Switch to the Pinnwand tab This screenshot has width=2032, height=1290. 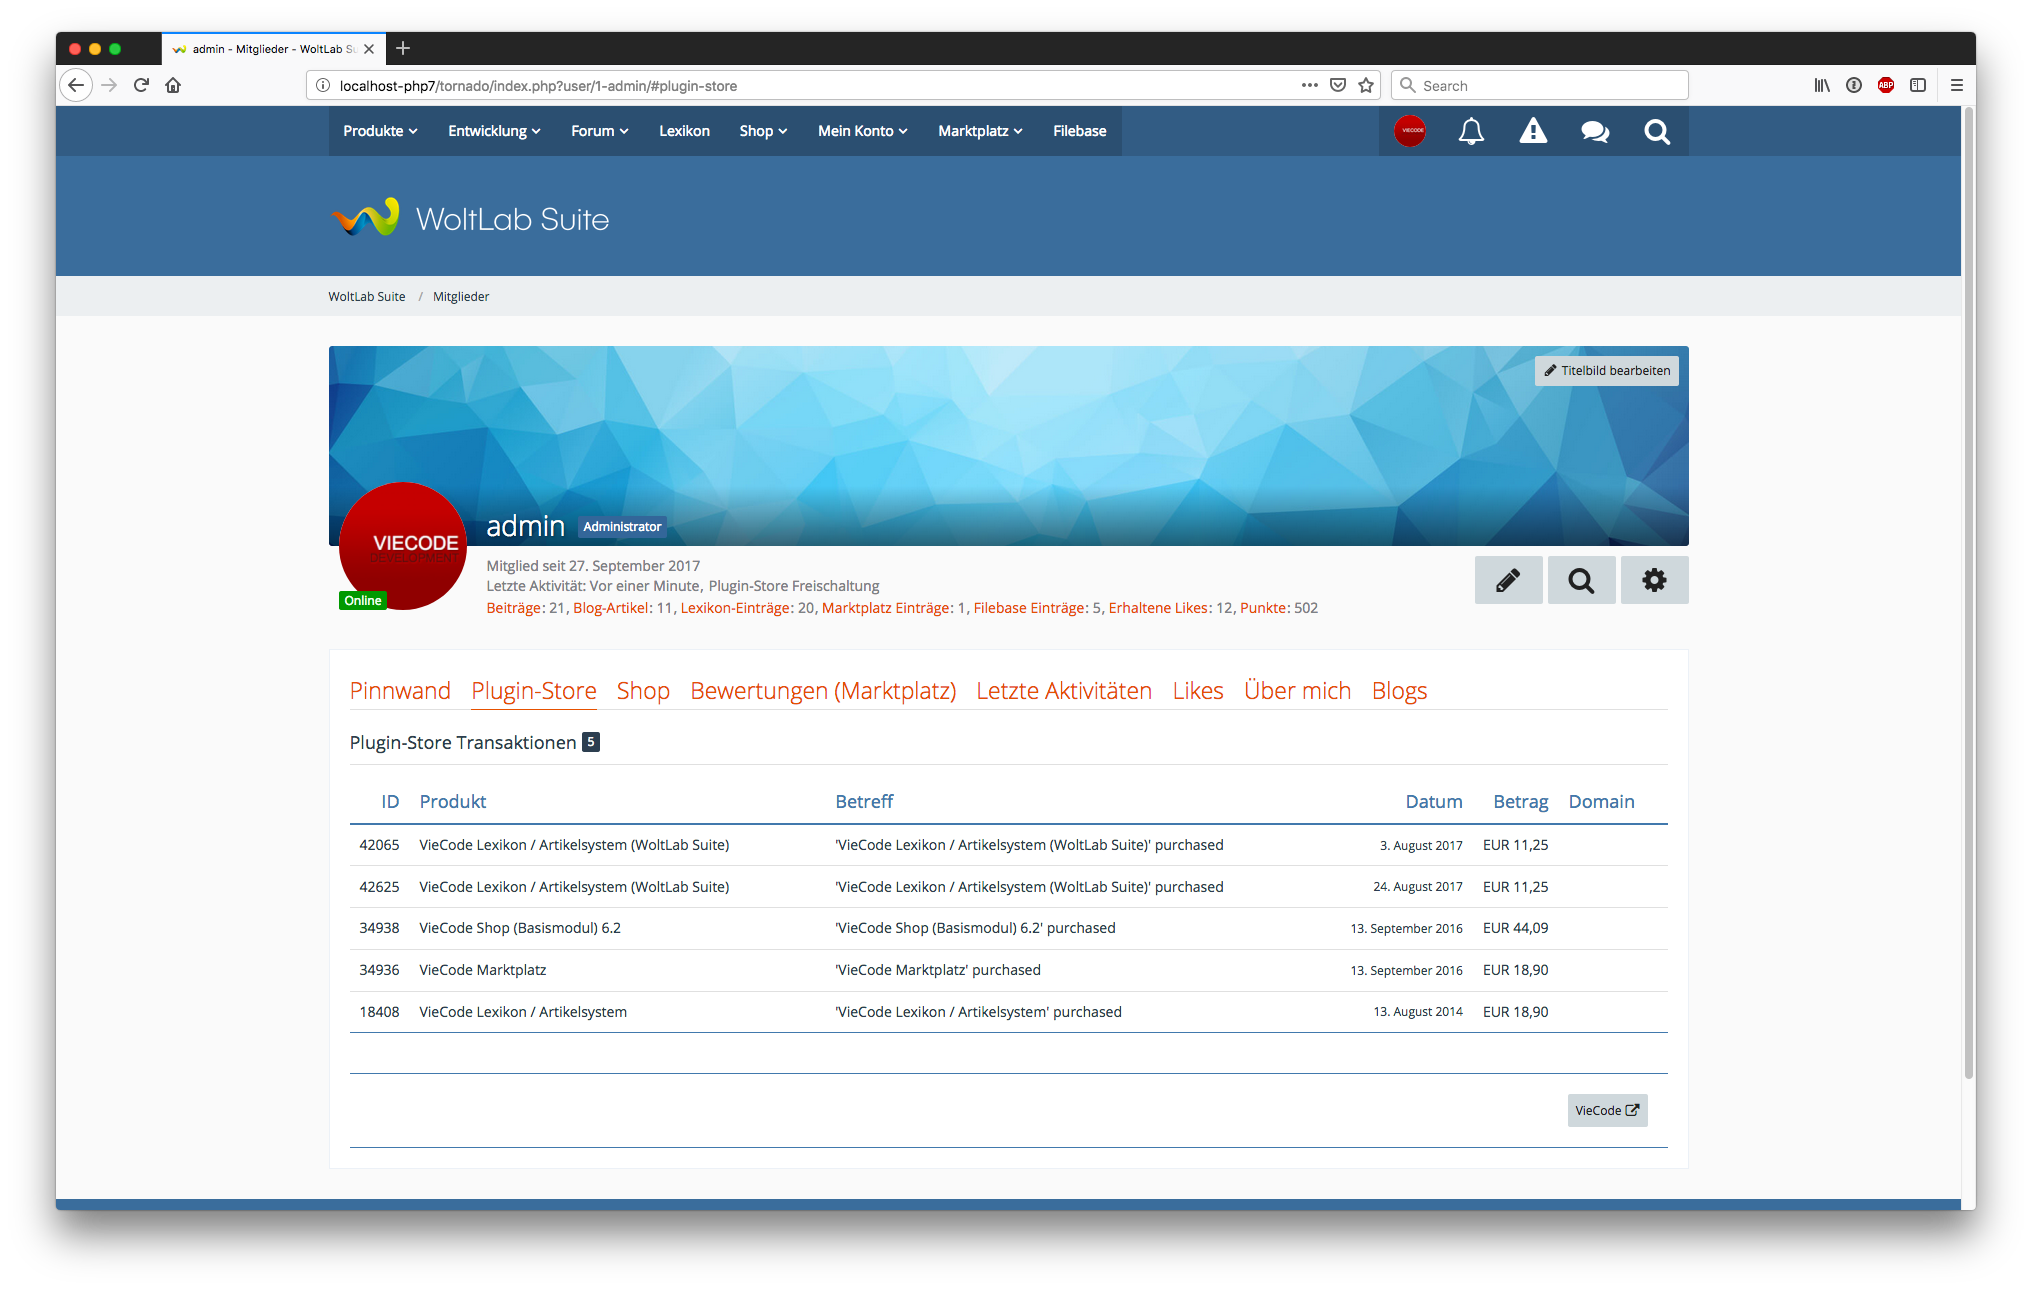click(x=400, y=691)
